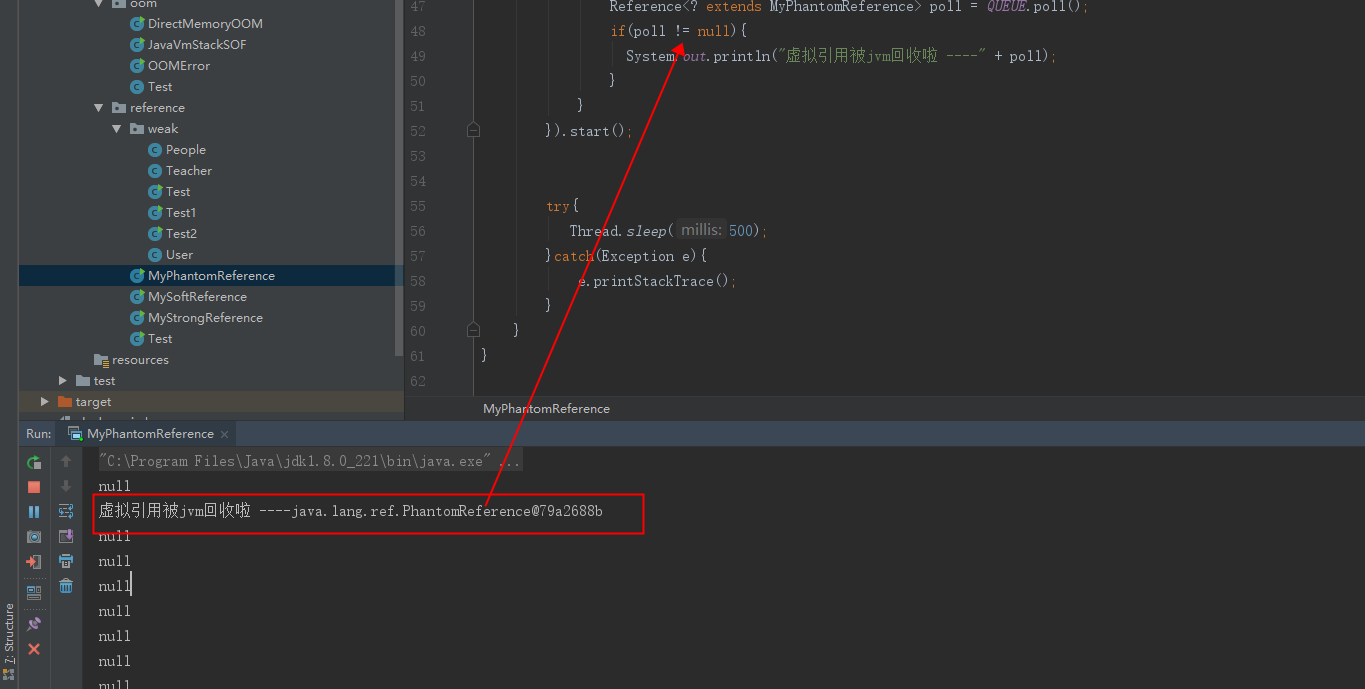Viewport: 1365px width, 689px height.
Task: Close the MyPhantomReference run tab
Action: (x=225, y=434)
